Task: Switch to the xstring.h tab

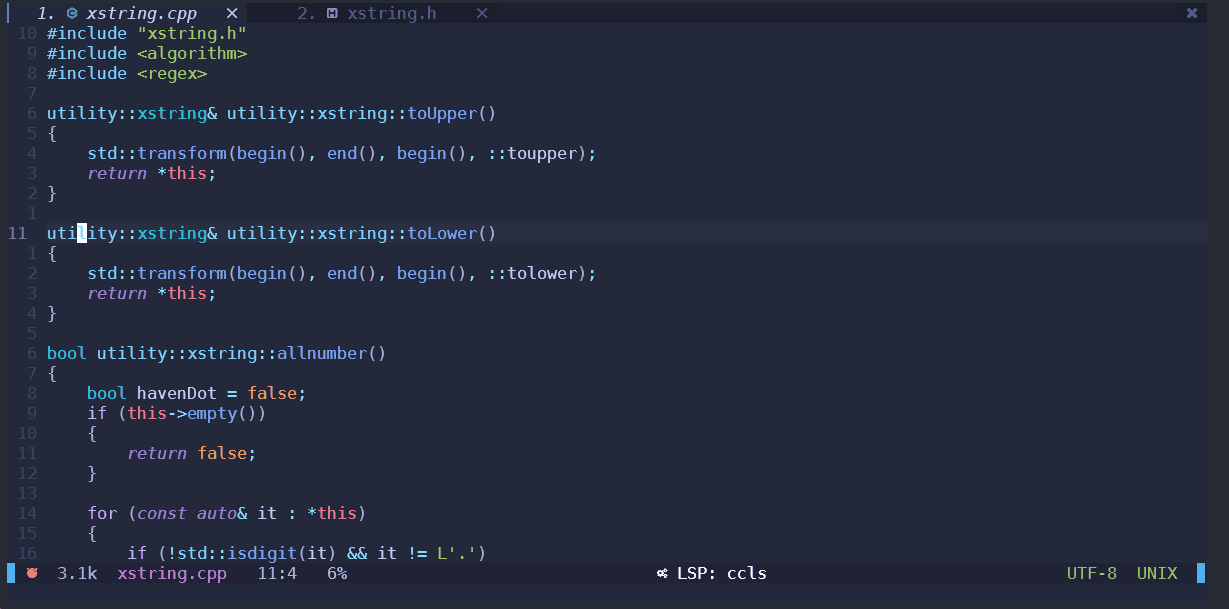Action: [x=392, y=13]
